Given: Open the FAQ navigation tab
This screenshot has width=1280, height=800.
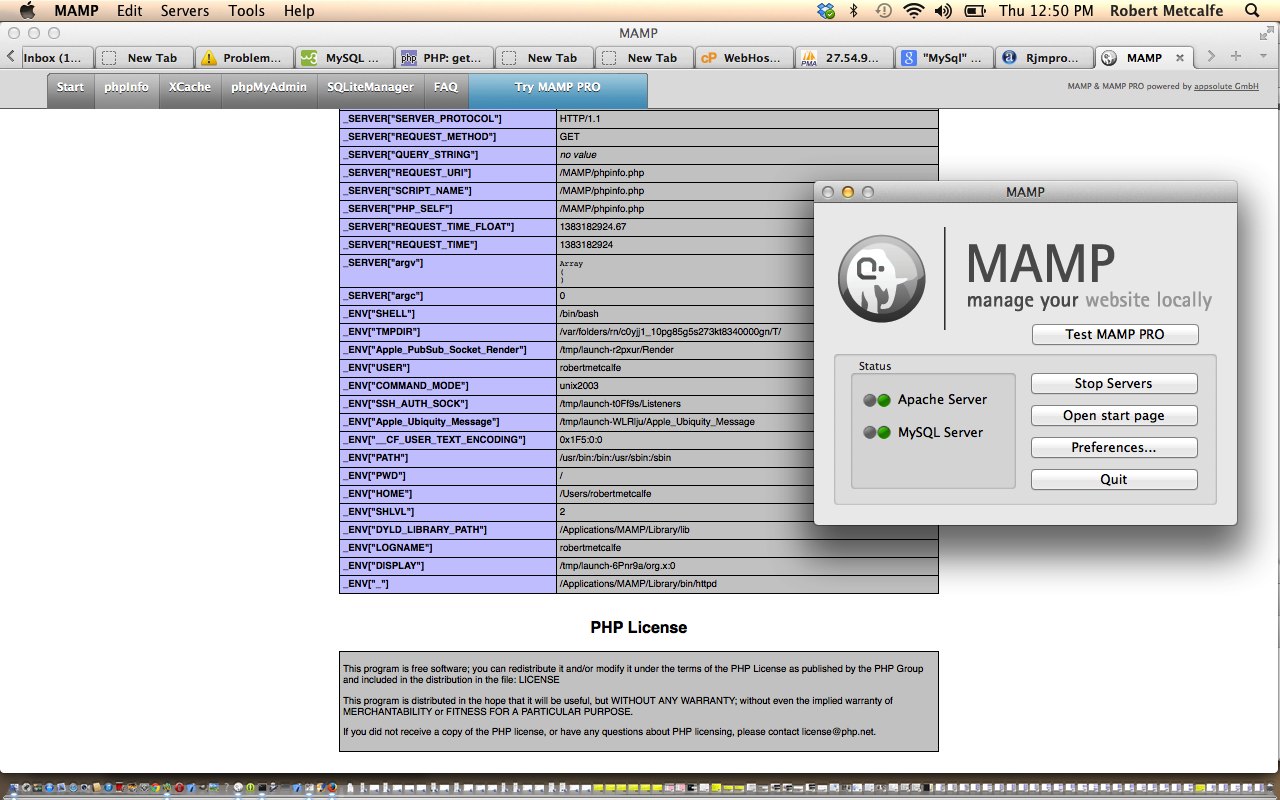Looking at the screenshot, I should [446, 88].
